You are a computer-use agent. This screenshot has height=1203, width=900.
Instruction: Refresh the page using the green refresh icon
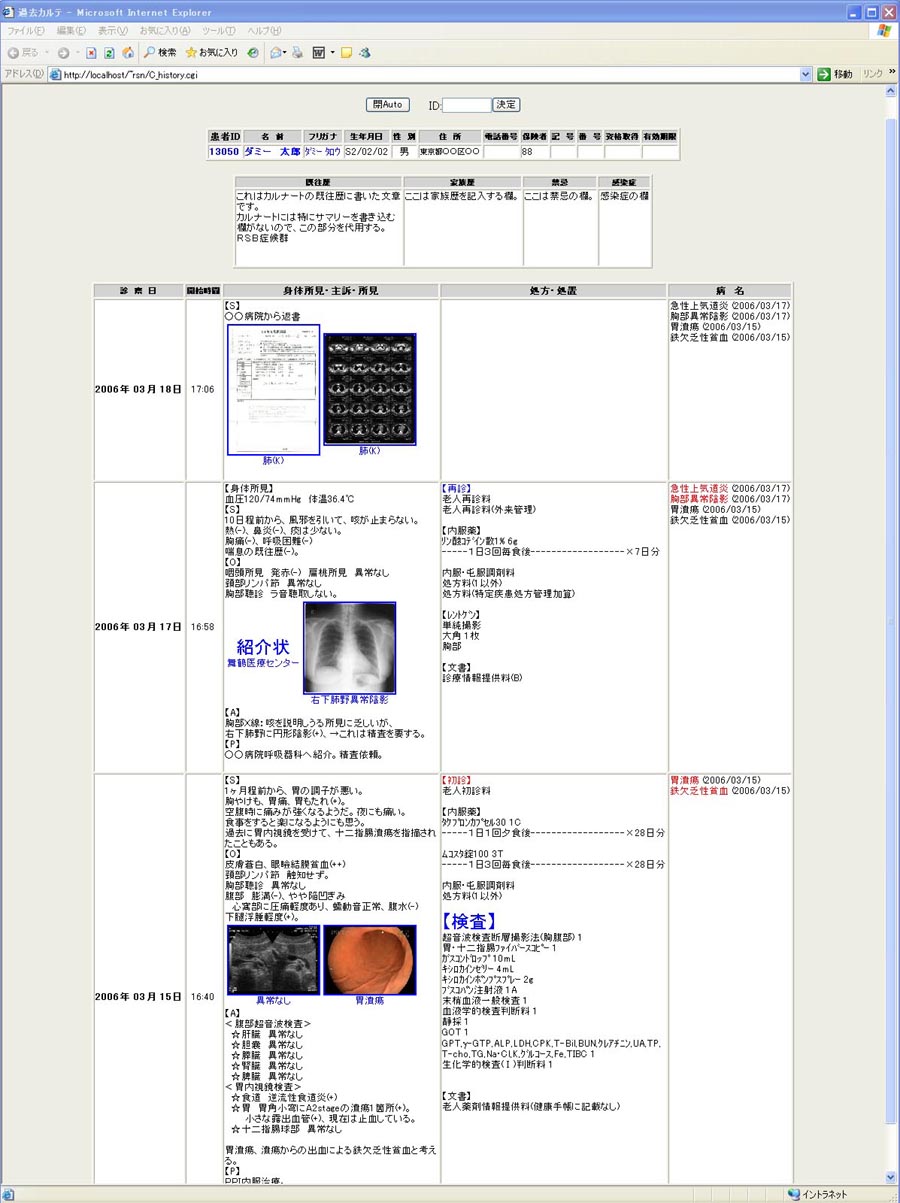[109, 52]
